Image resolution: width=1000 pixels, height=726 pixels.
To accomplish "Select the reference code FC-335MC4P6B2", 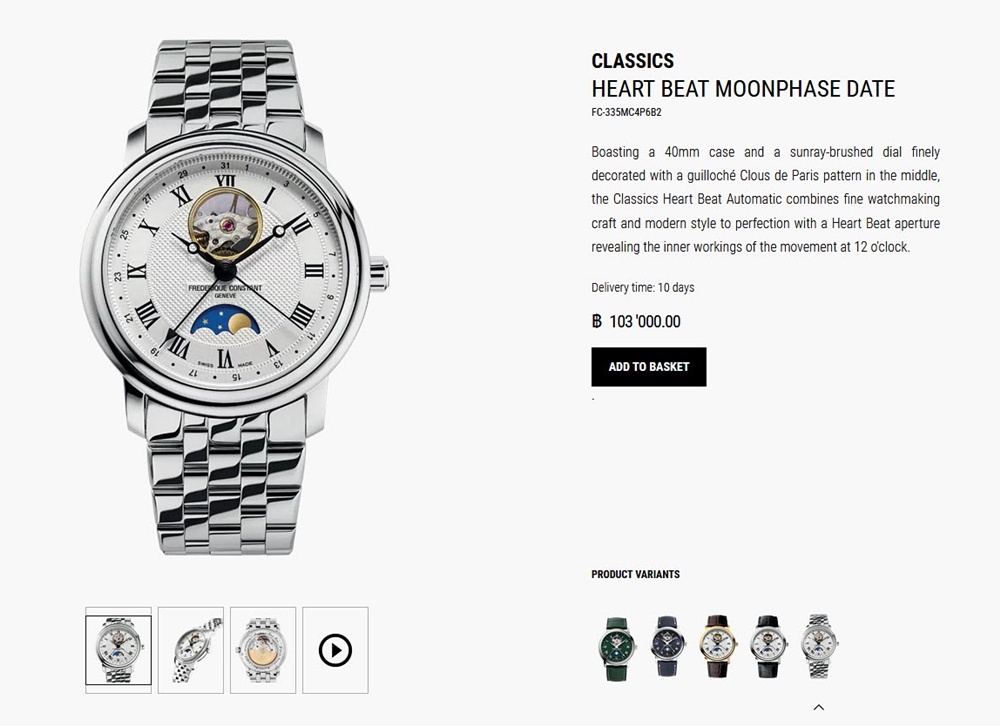I will 626,112.
